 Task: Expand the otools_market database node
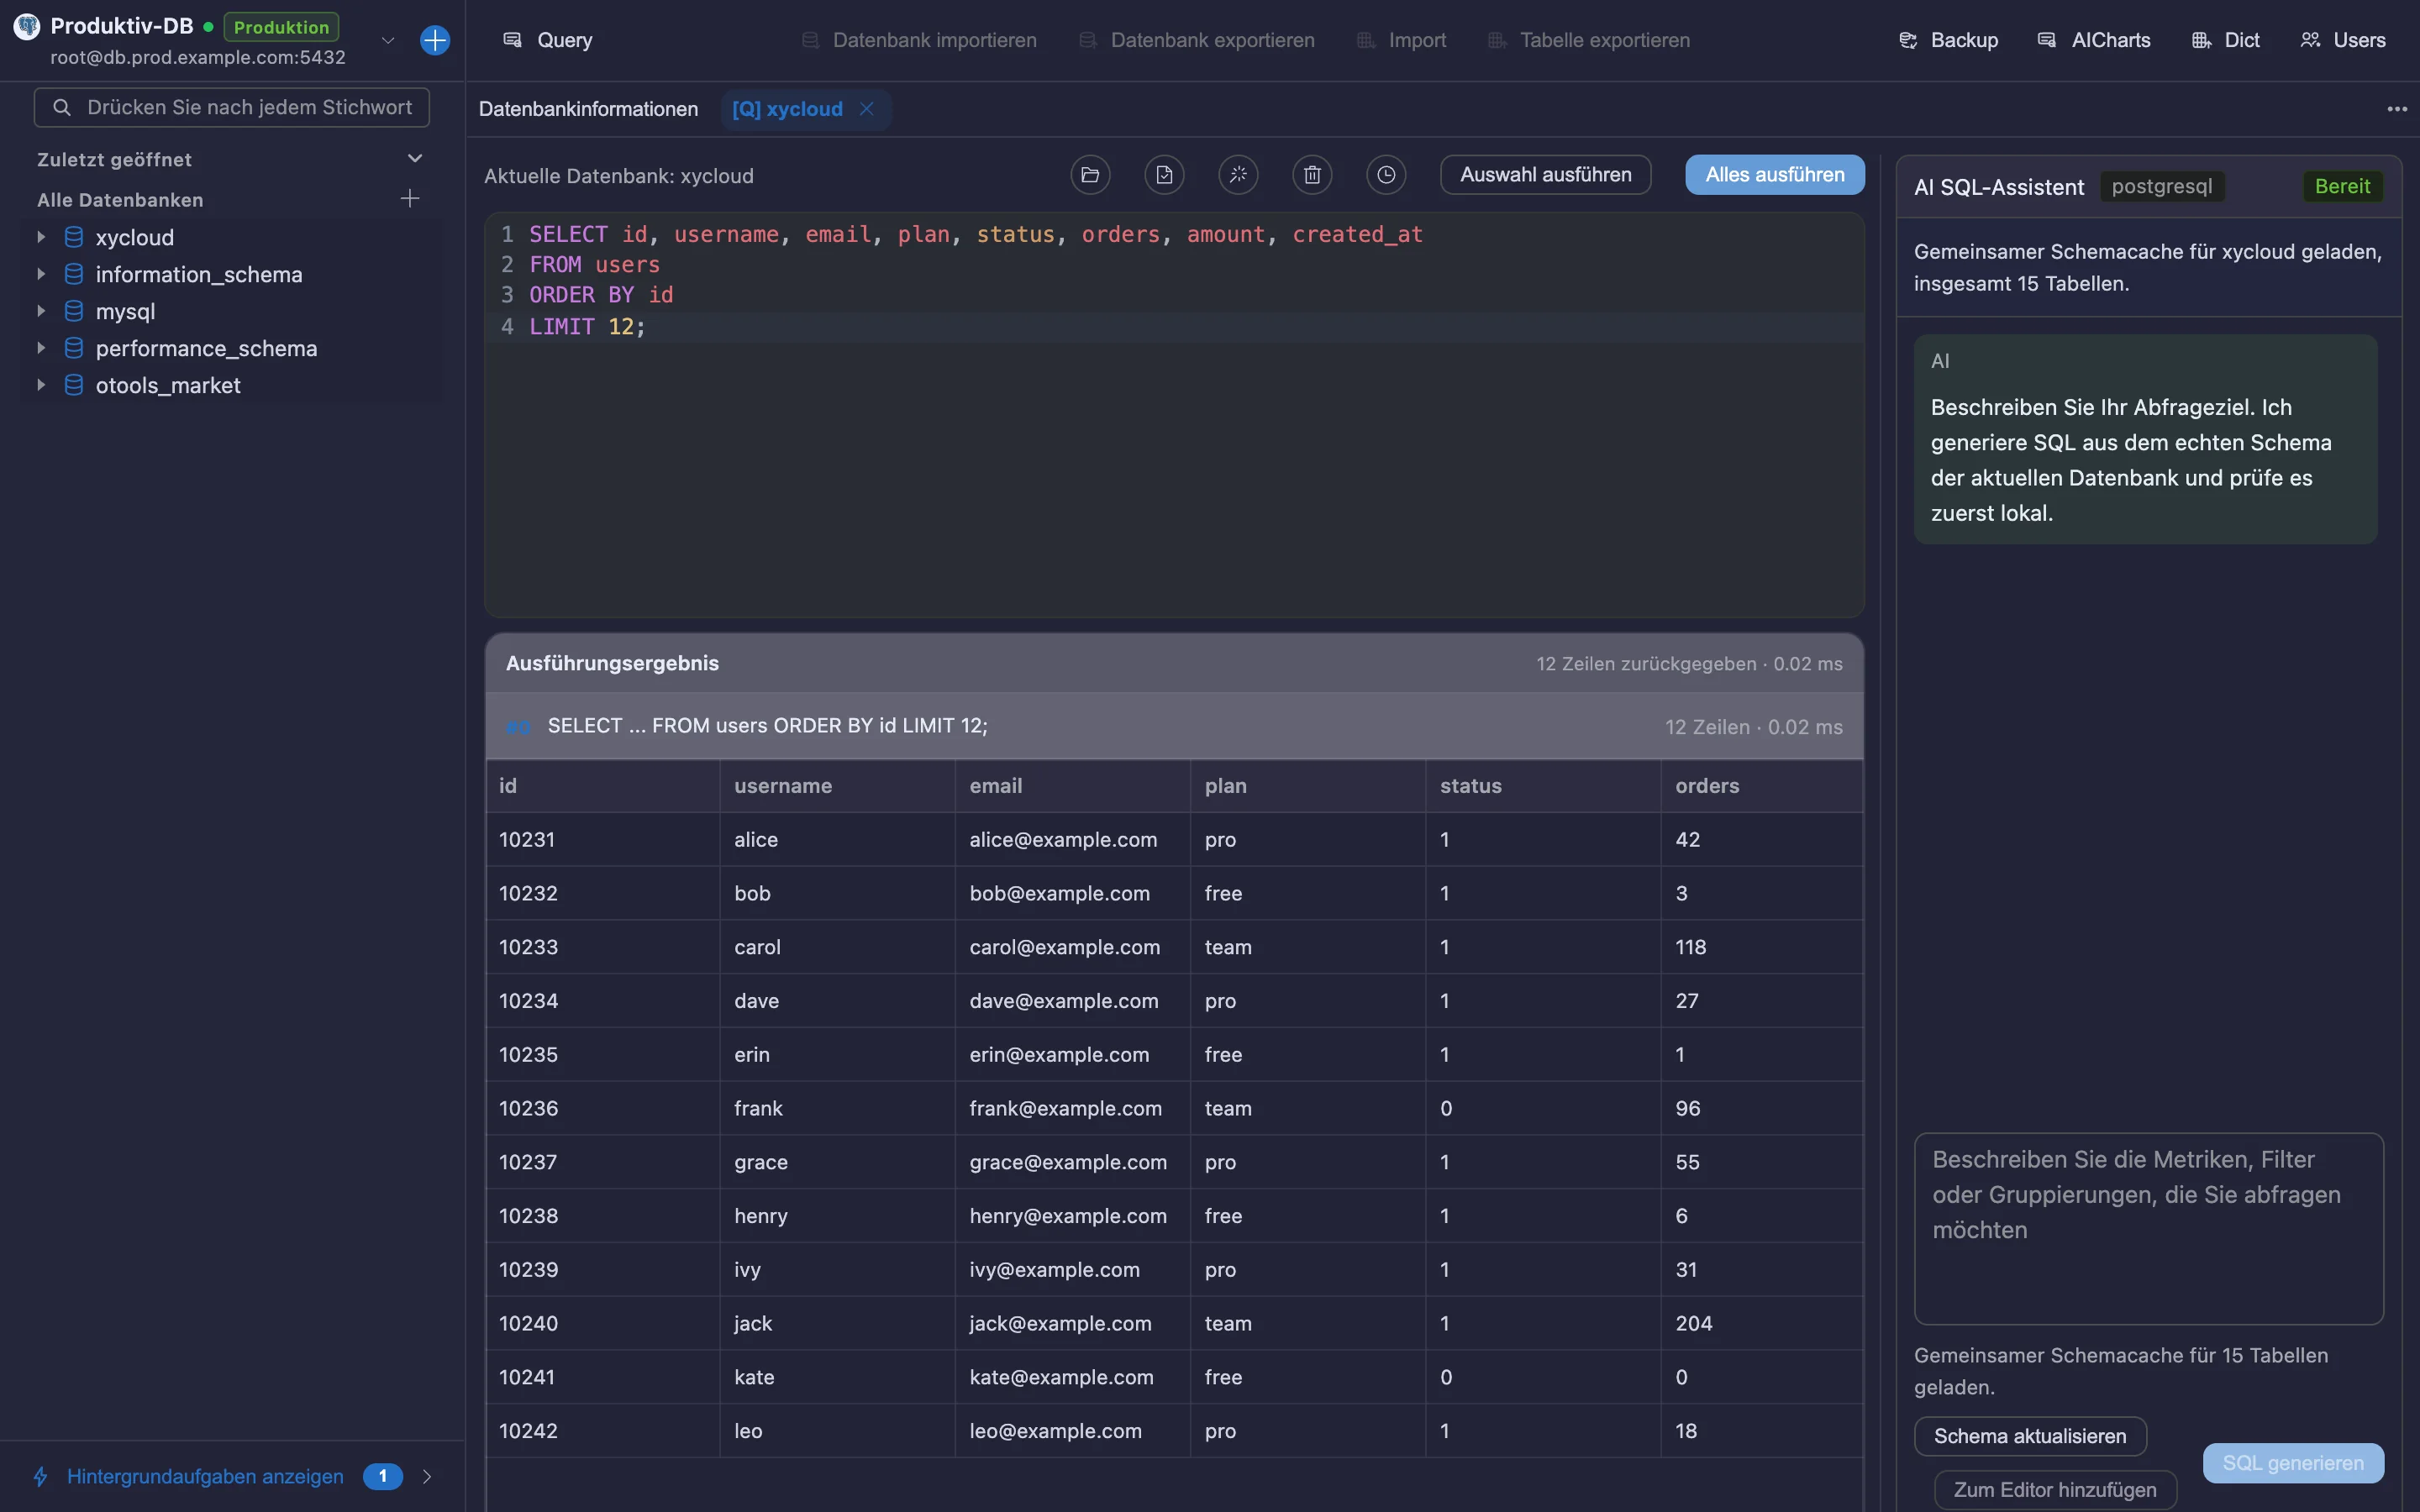tap(41, 385)
